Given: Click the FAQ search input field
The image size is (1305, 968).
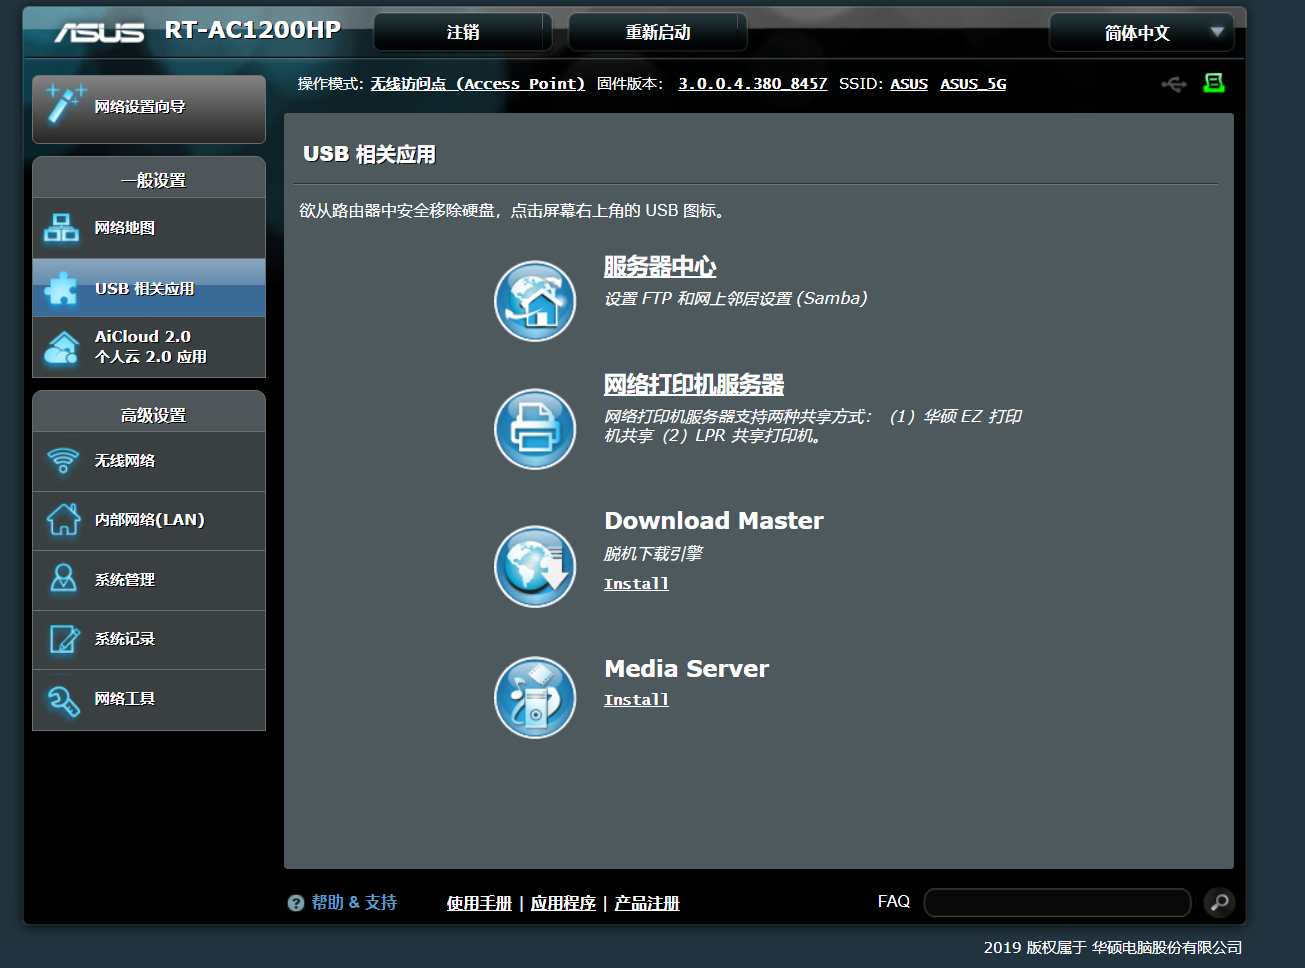Looking at the screenshot, I should coord(1058,903).
